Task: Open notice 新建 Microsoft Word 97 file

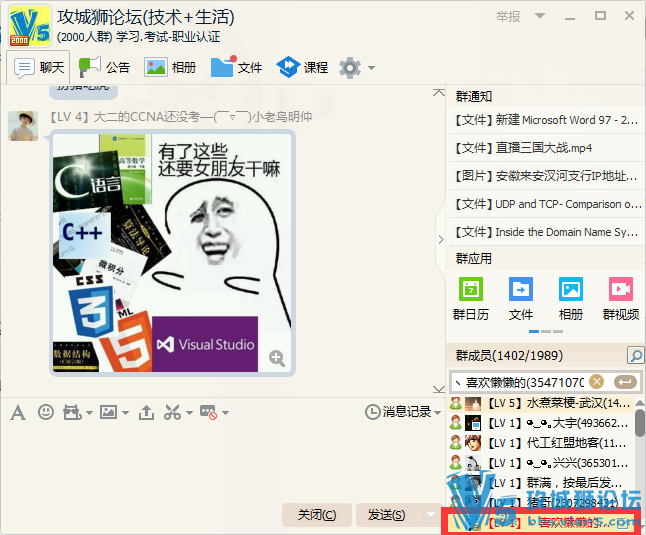Action: (x=546, y=120)
